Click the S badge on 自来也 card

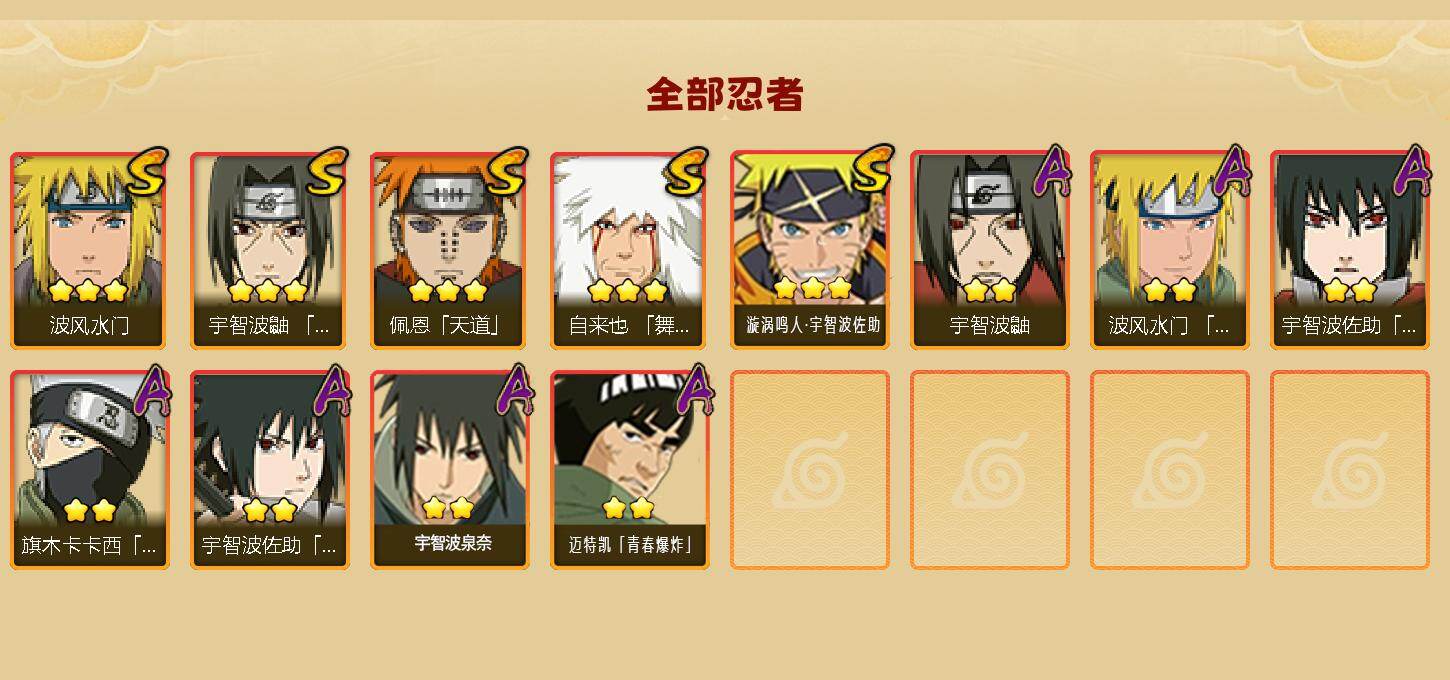coord(687,172)
